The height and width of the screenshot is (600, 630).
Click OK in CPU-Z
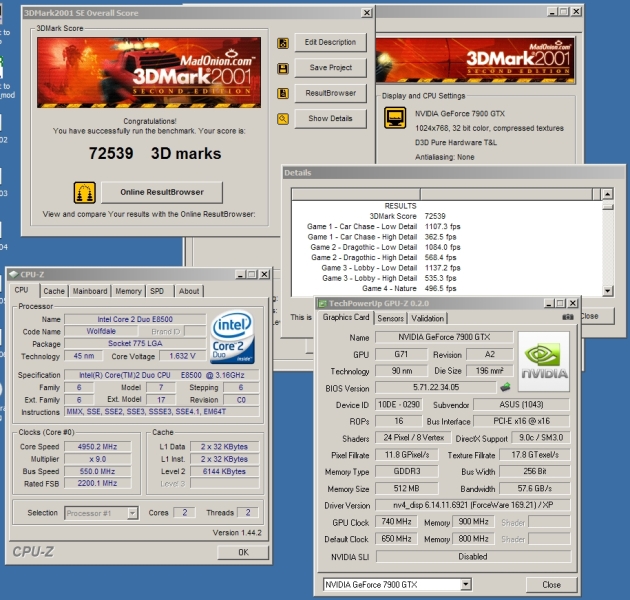(243, 552)
